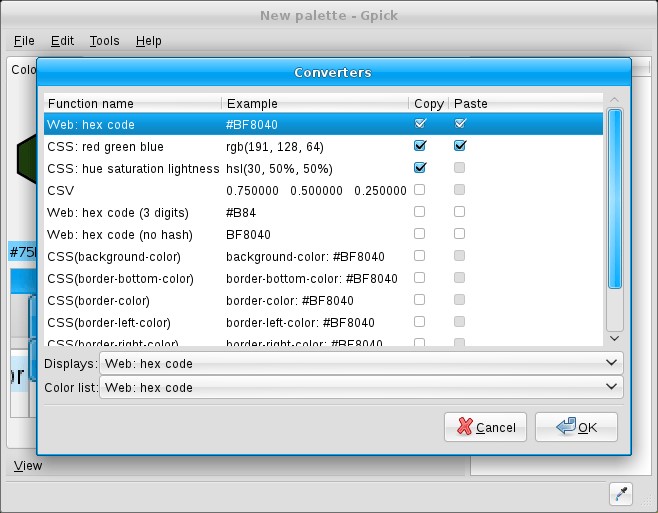Enable Paste for Web: hex code (3 digits)

(x=460, y=212)
